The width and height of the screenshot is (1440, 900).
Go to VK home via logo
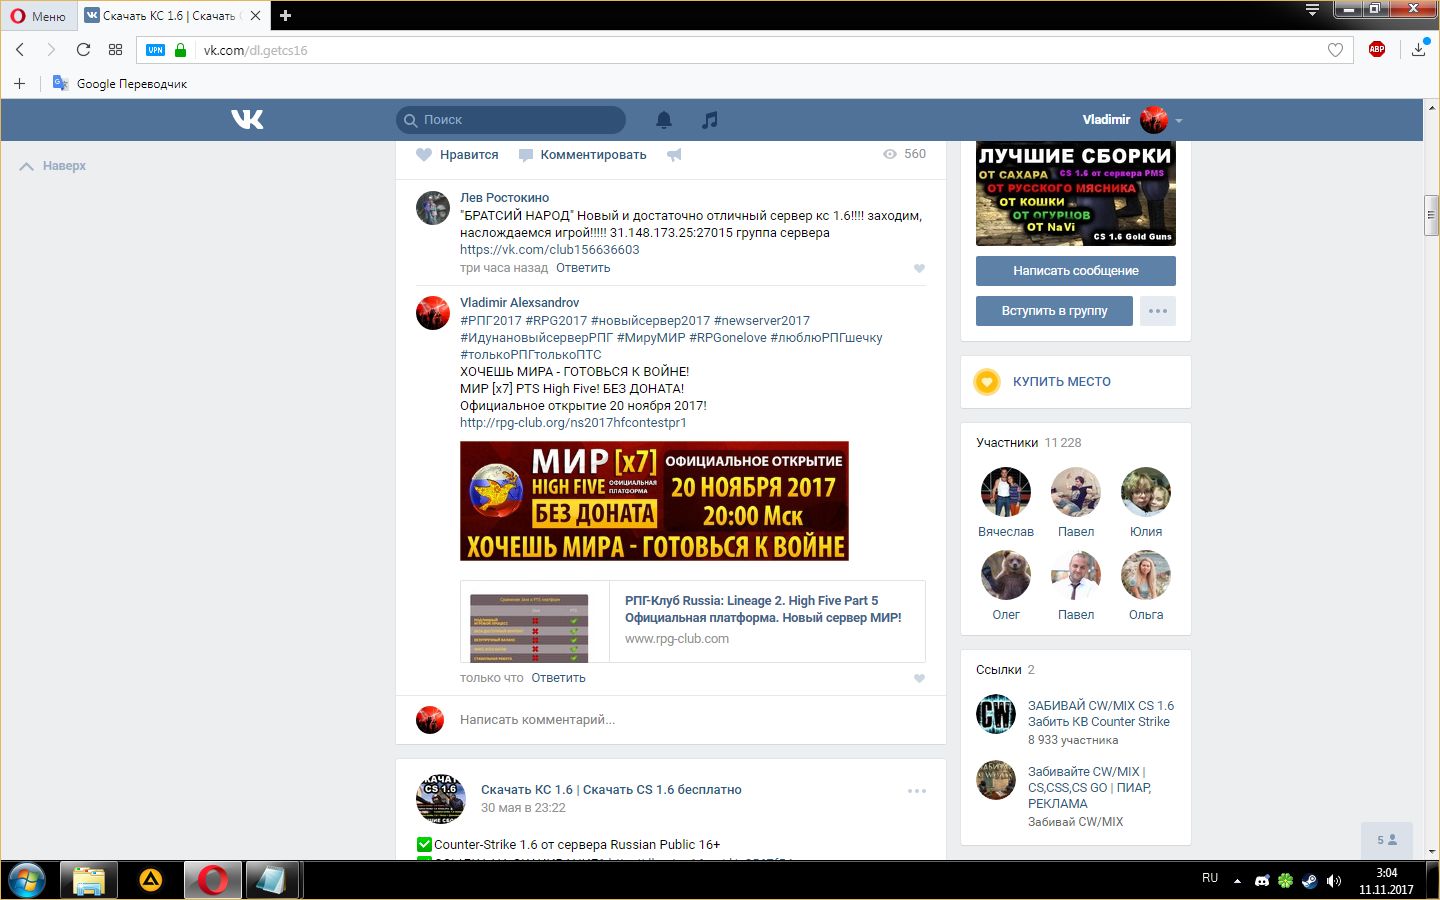pyautogui.click(x=247, y=120)
